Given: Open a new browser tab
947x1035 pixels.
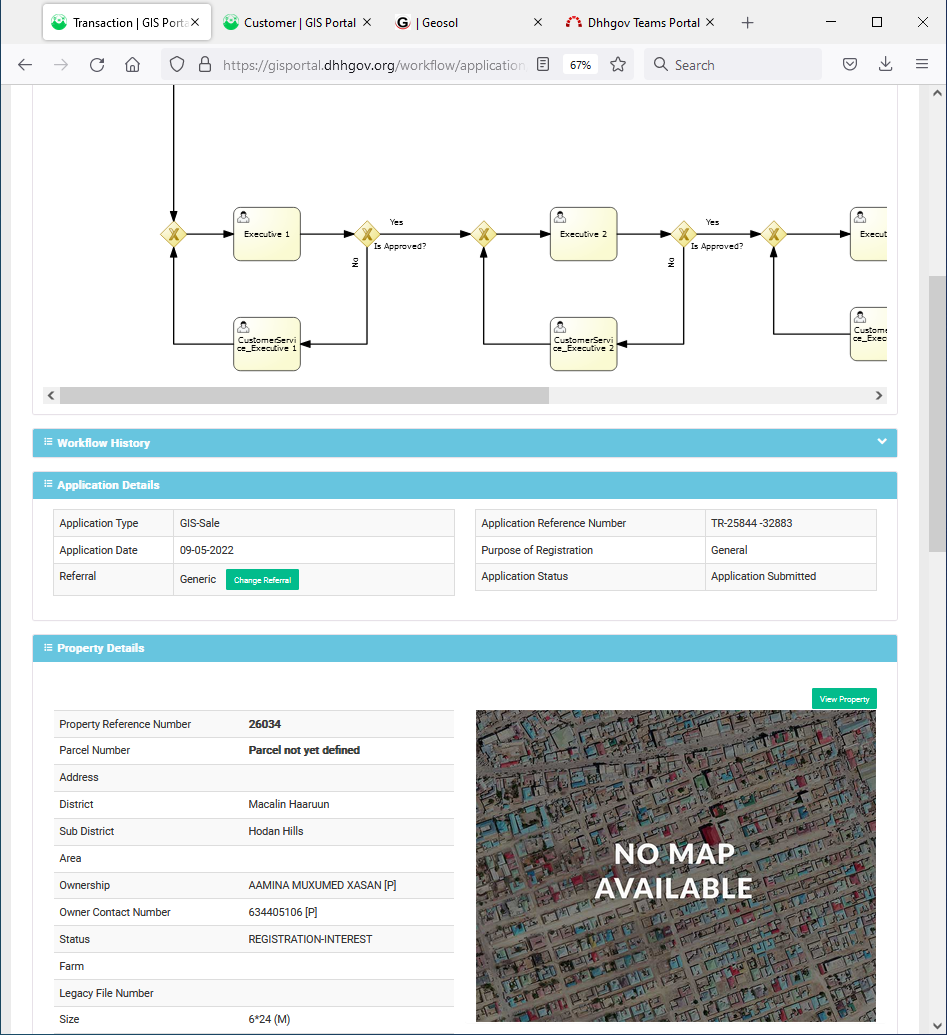Looking at the screenshot, I should click(x=747, y=23).
